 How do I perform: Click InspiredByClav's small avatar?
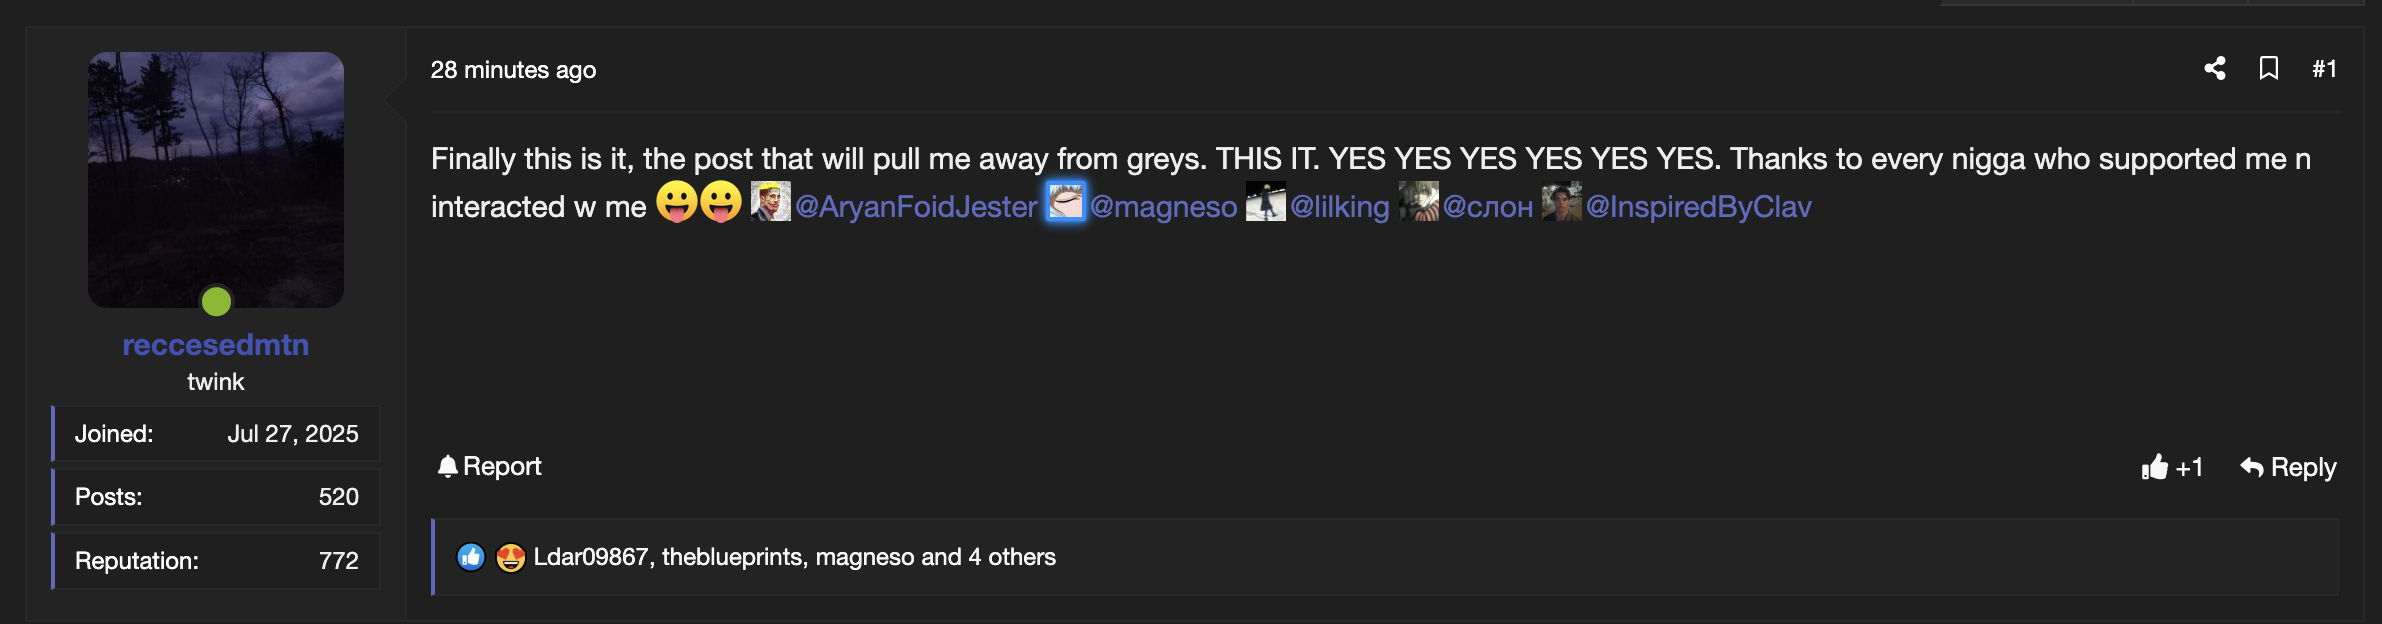1562,202
